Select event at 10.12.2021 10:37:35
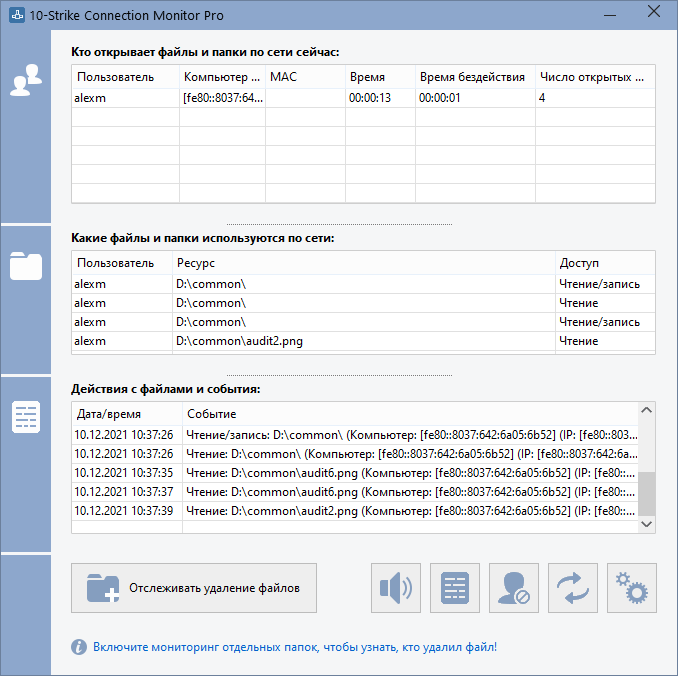Viewport: 678px width, 676px height. [x=355, y=473]
